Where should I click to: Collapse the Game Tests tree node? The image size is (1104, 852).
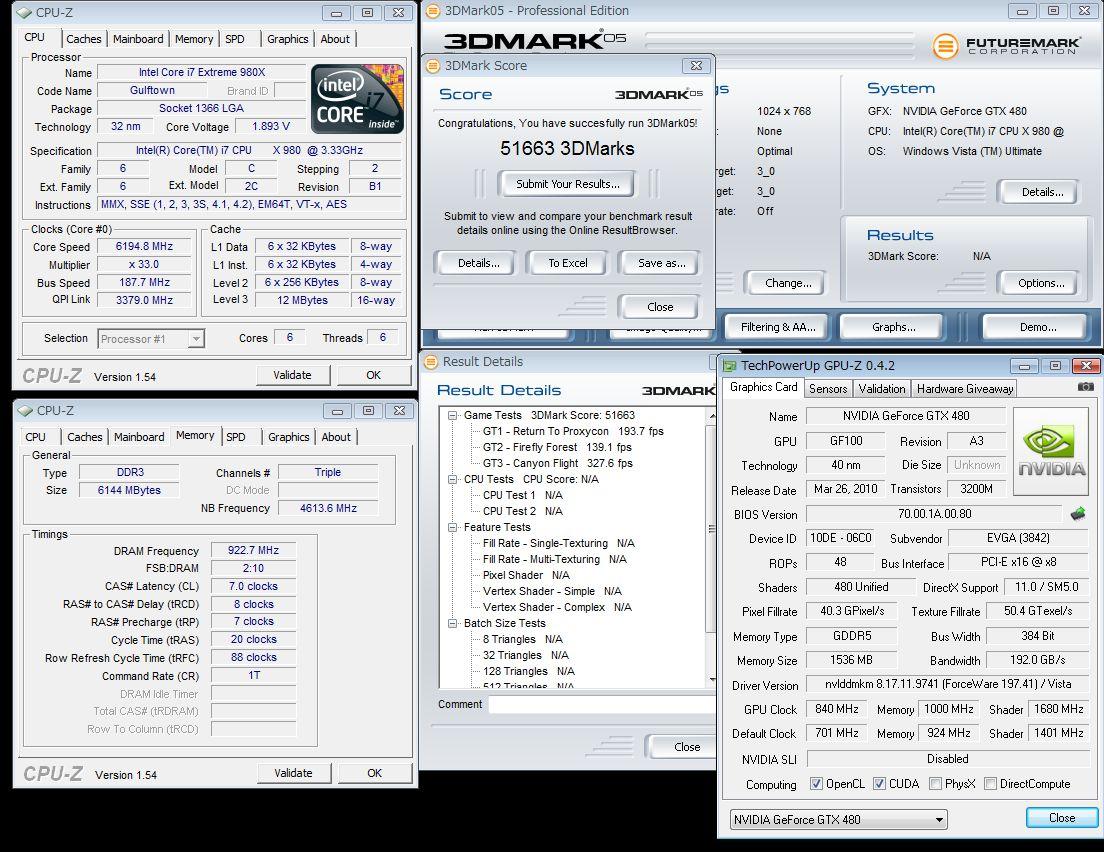point(453,415)
